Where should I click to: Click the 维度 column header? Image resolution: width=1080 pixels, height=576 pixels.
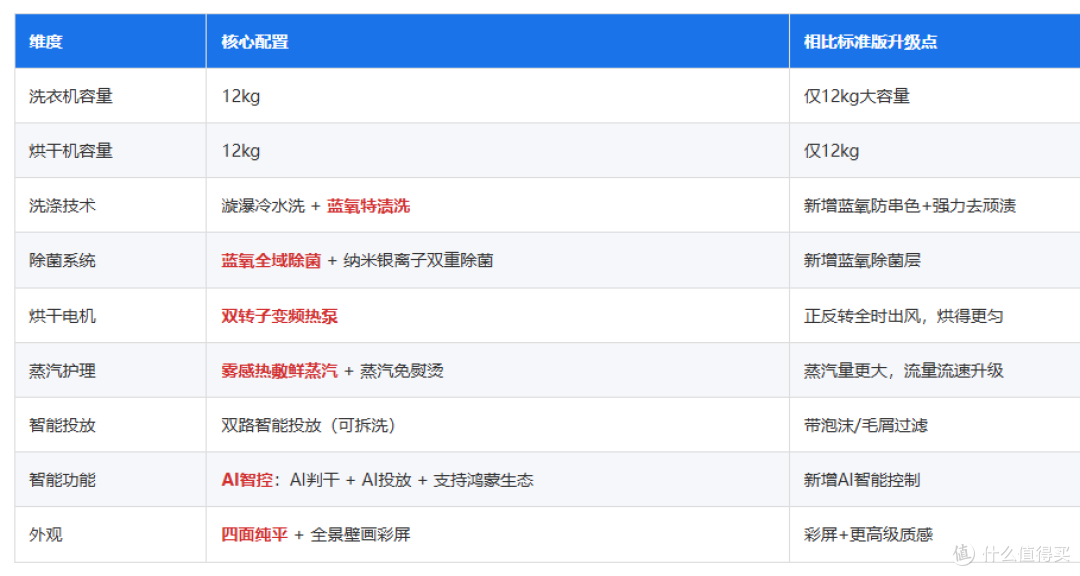coord(110,41)
